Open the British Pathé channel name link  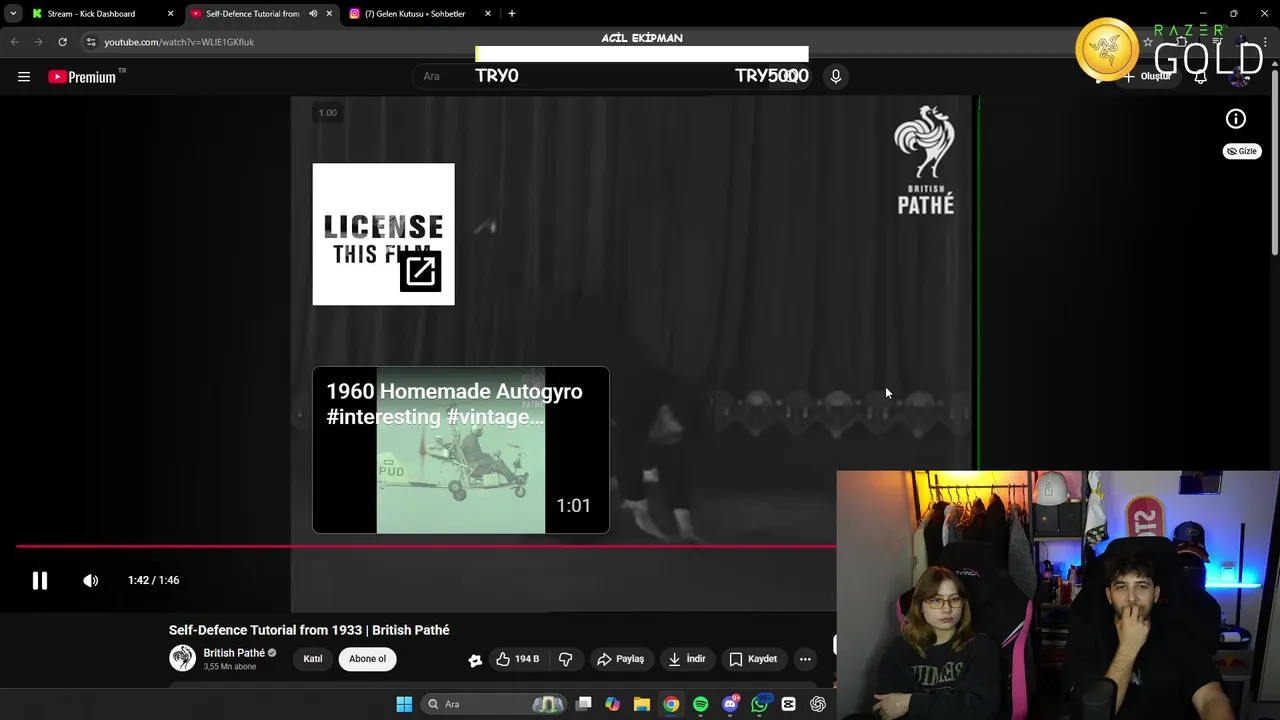234,653
